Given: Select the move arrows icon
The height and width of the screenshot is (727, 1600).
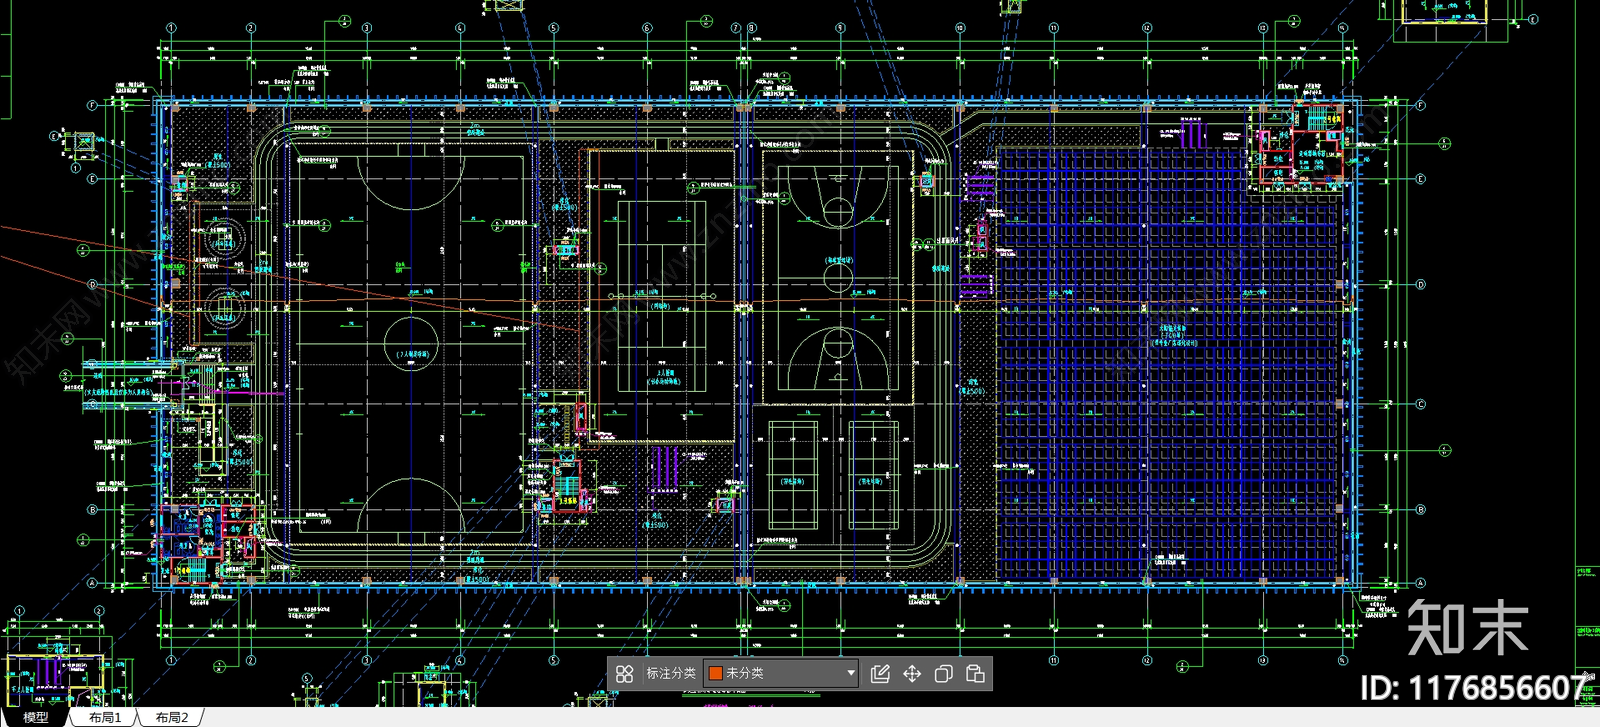Looking at the screenshot, I should click(x=912, y=674).
